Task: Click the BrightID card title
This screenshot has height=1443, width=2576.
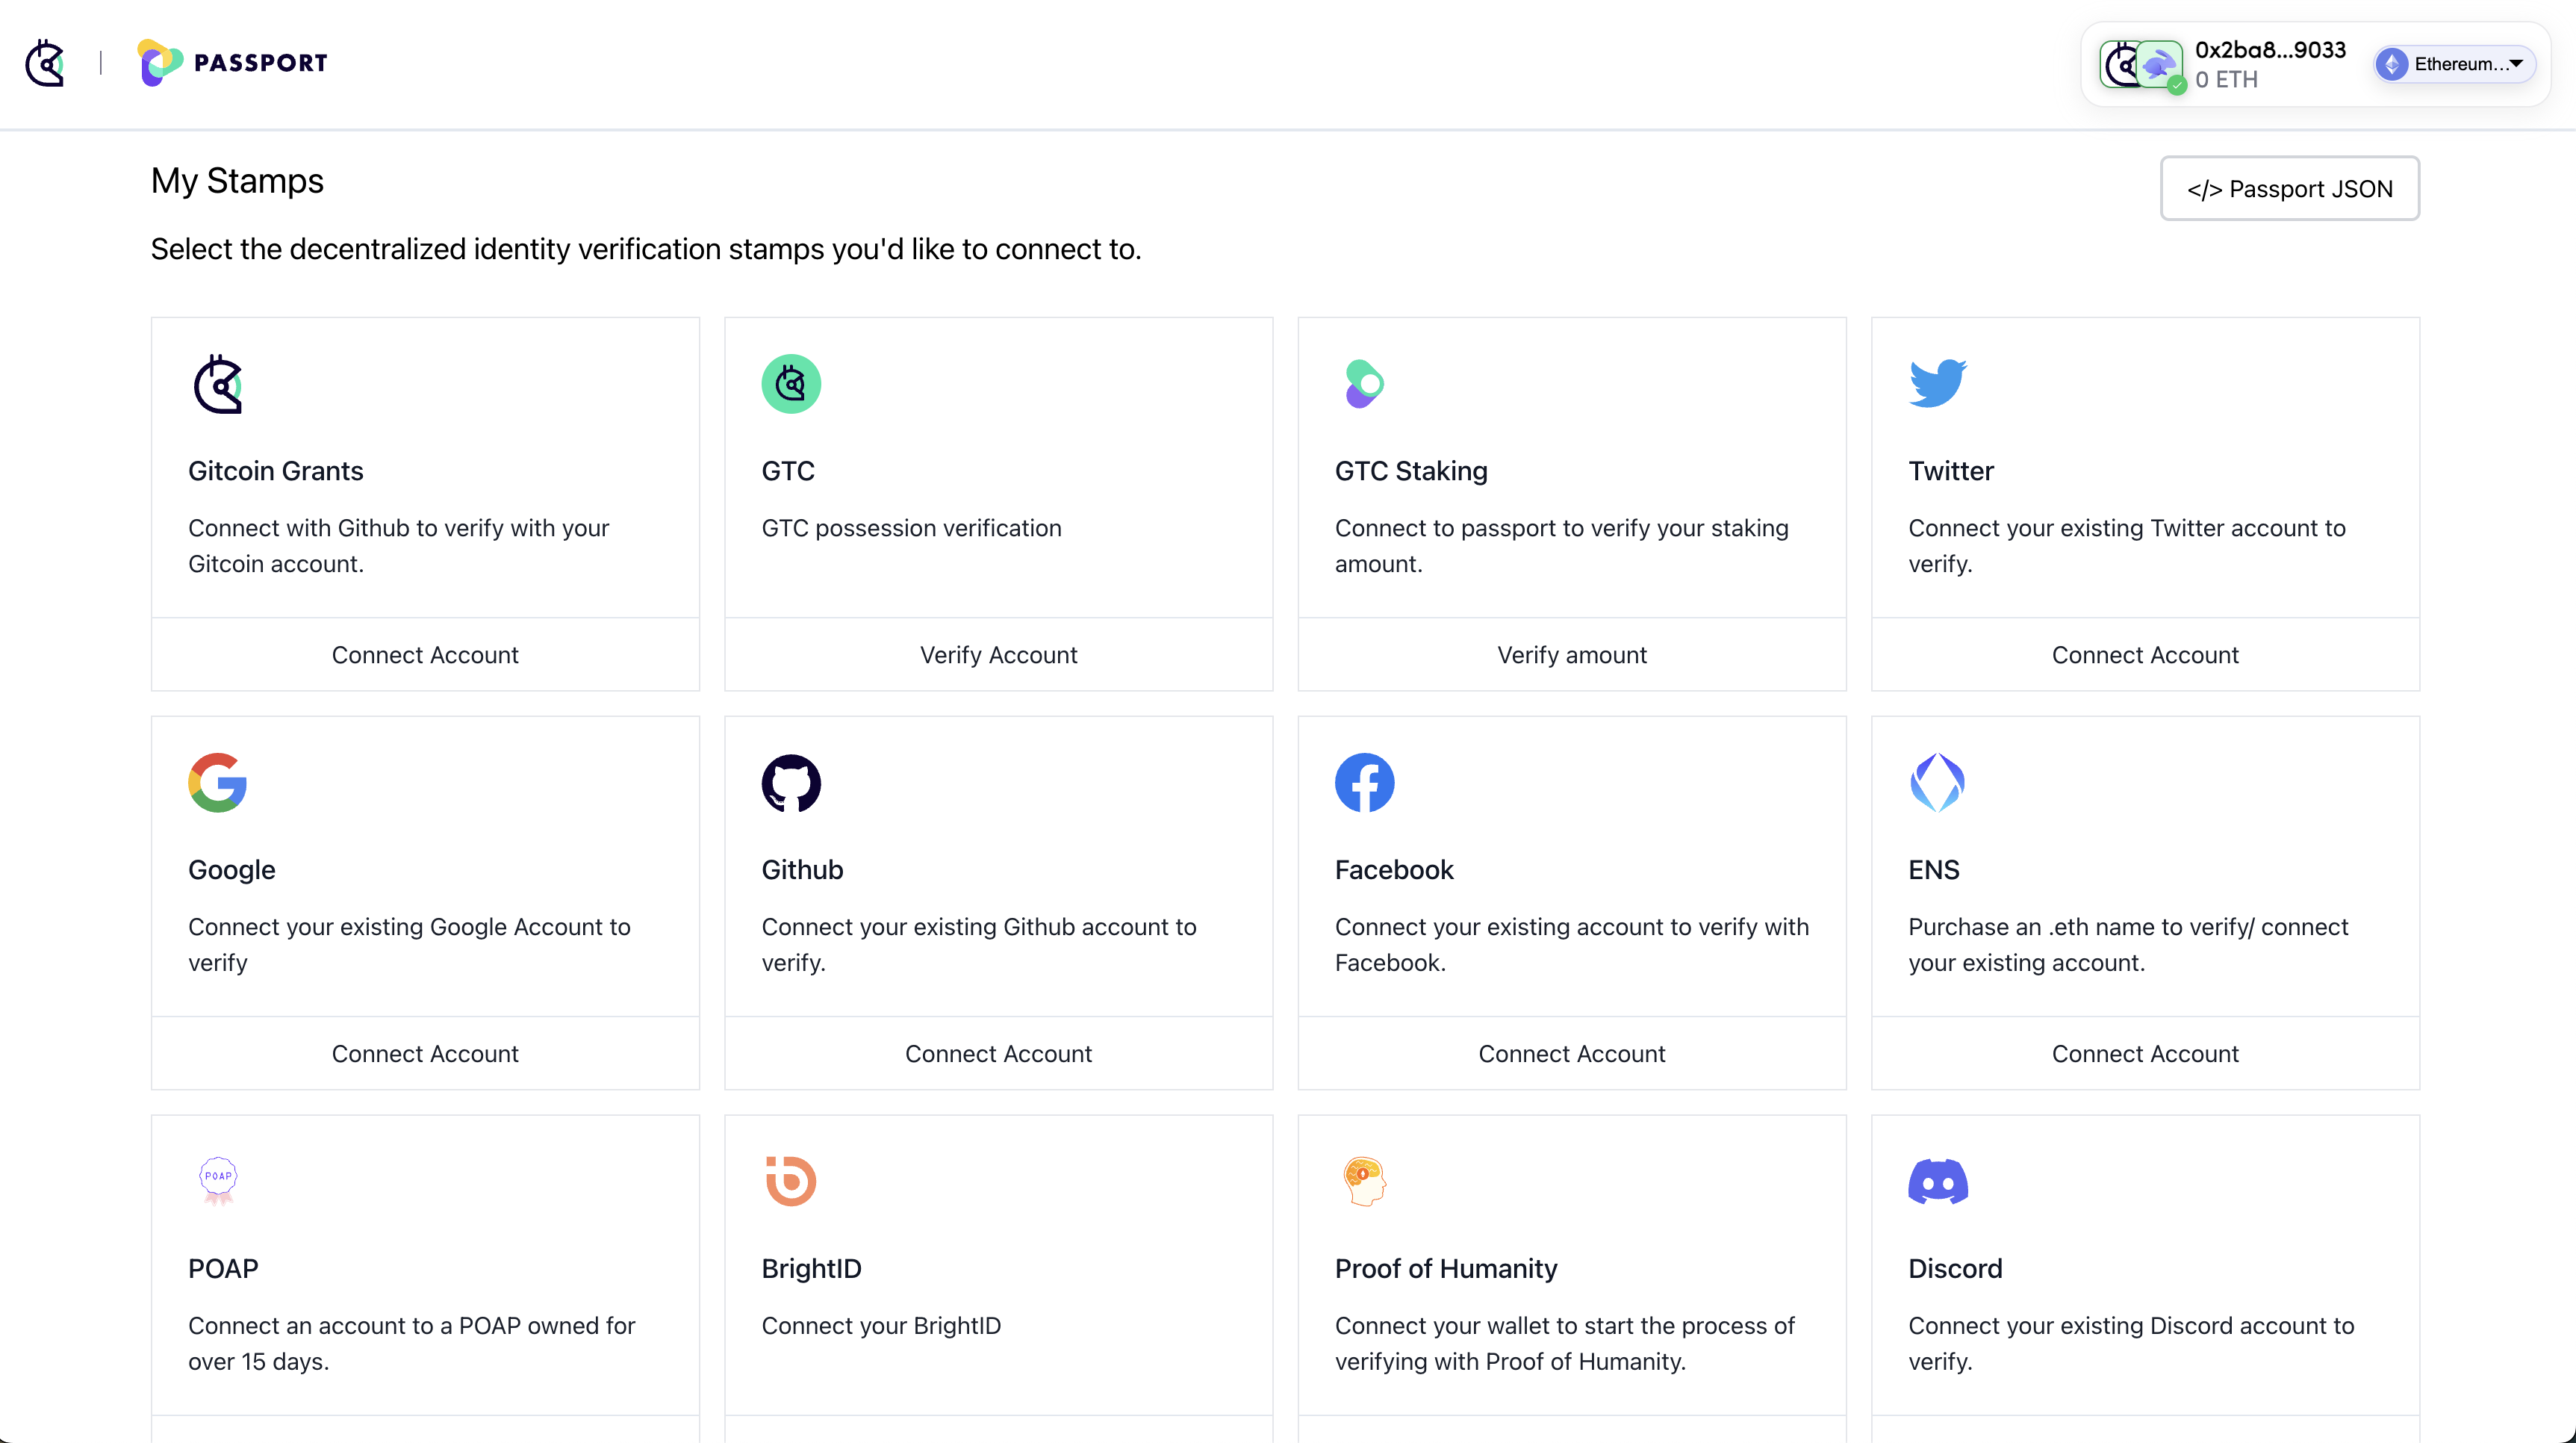Action: pos(811,1269)
